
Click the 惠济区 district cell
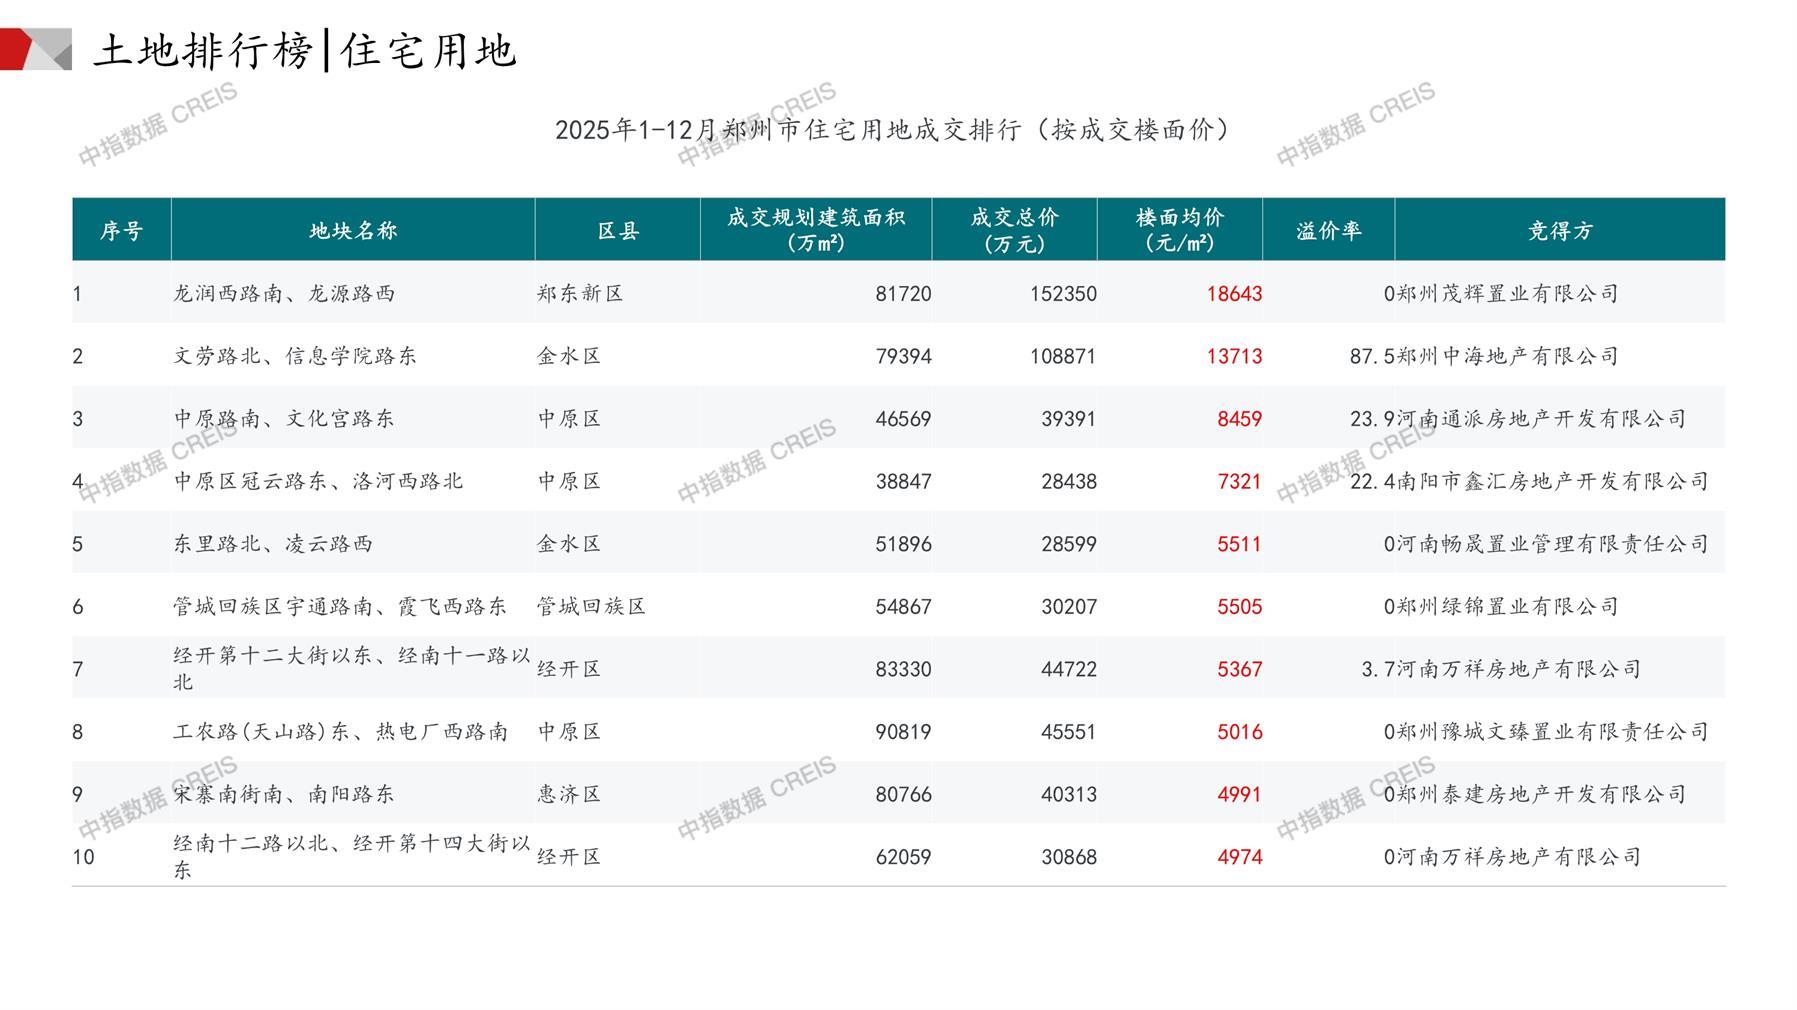pyautogui.click(x=569, y=794)
